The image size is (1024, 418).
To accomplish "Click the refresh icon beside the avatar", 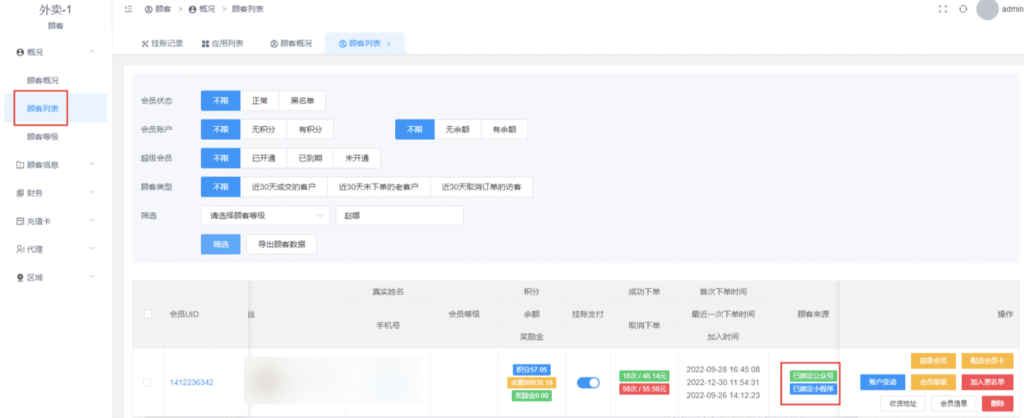I will coord(962,9).
